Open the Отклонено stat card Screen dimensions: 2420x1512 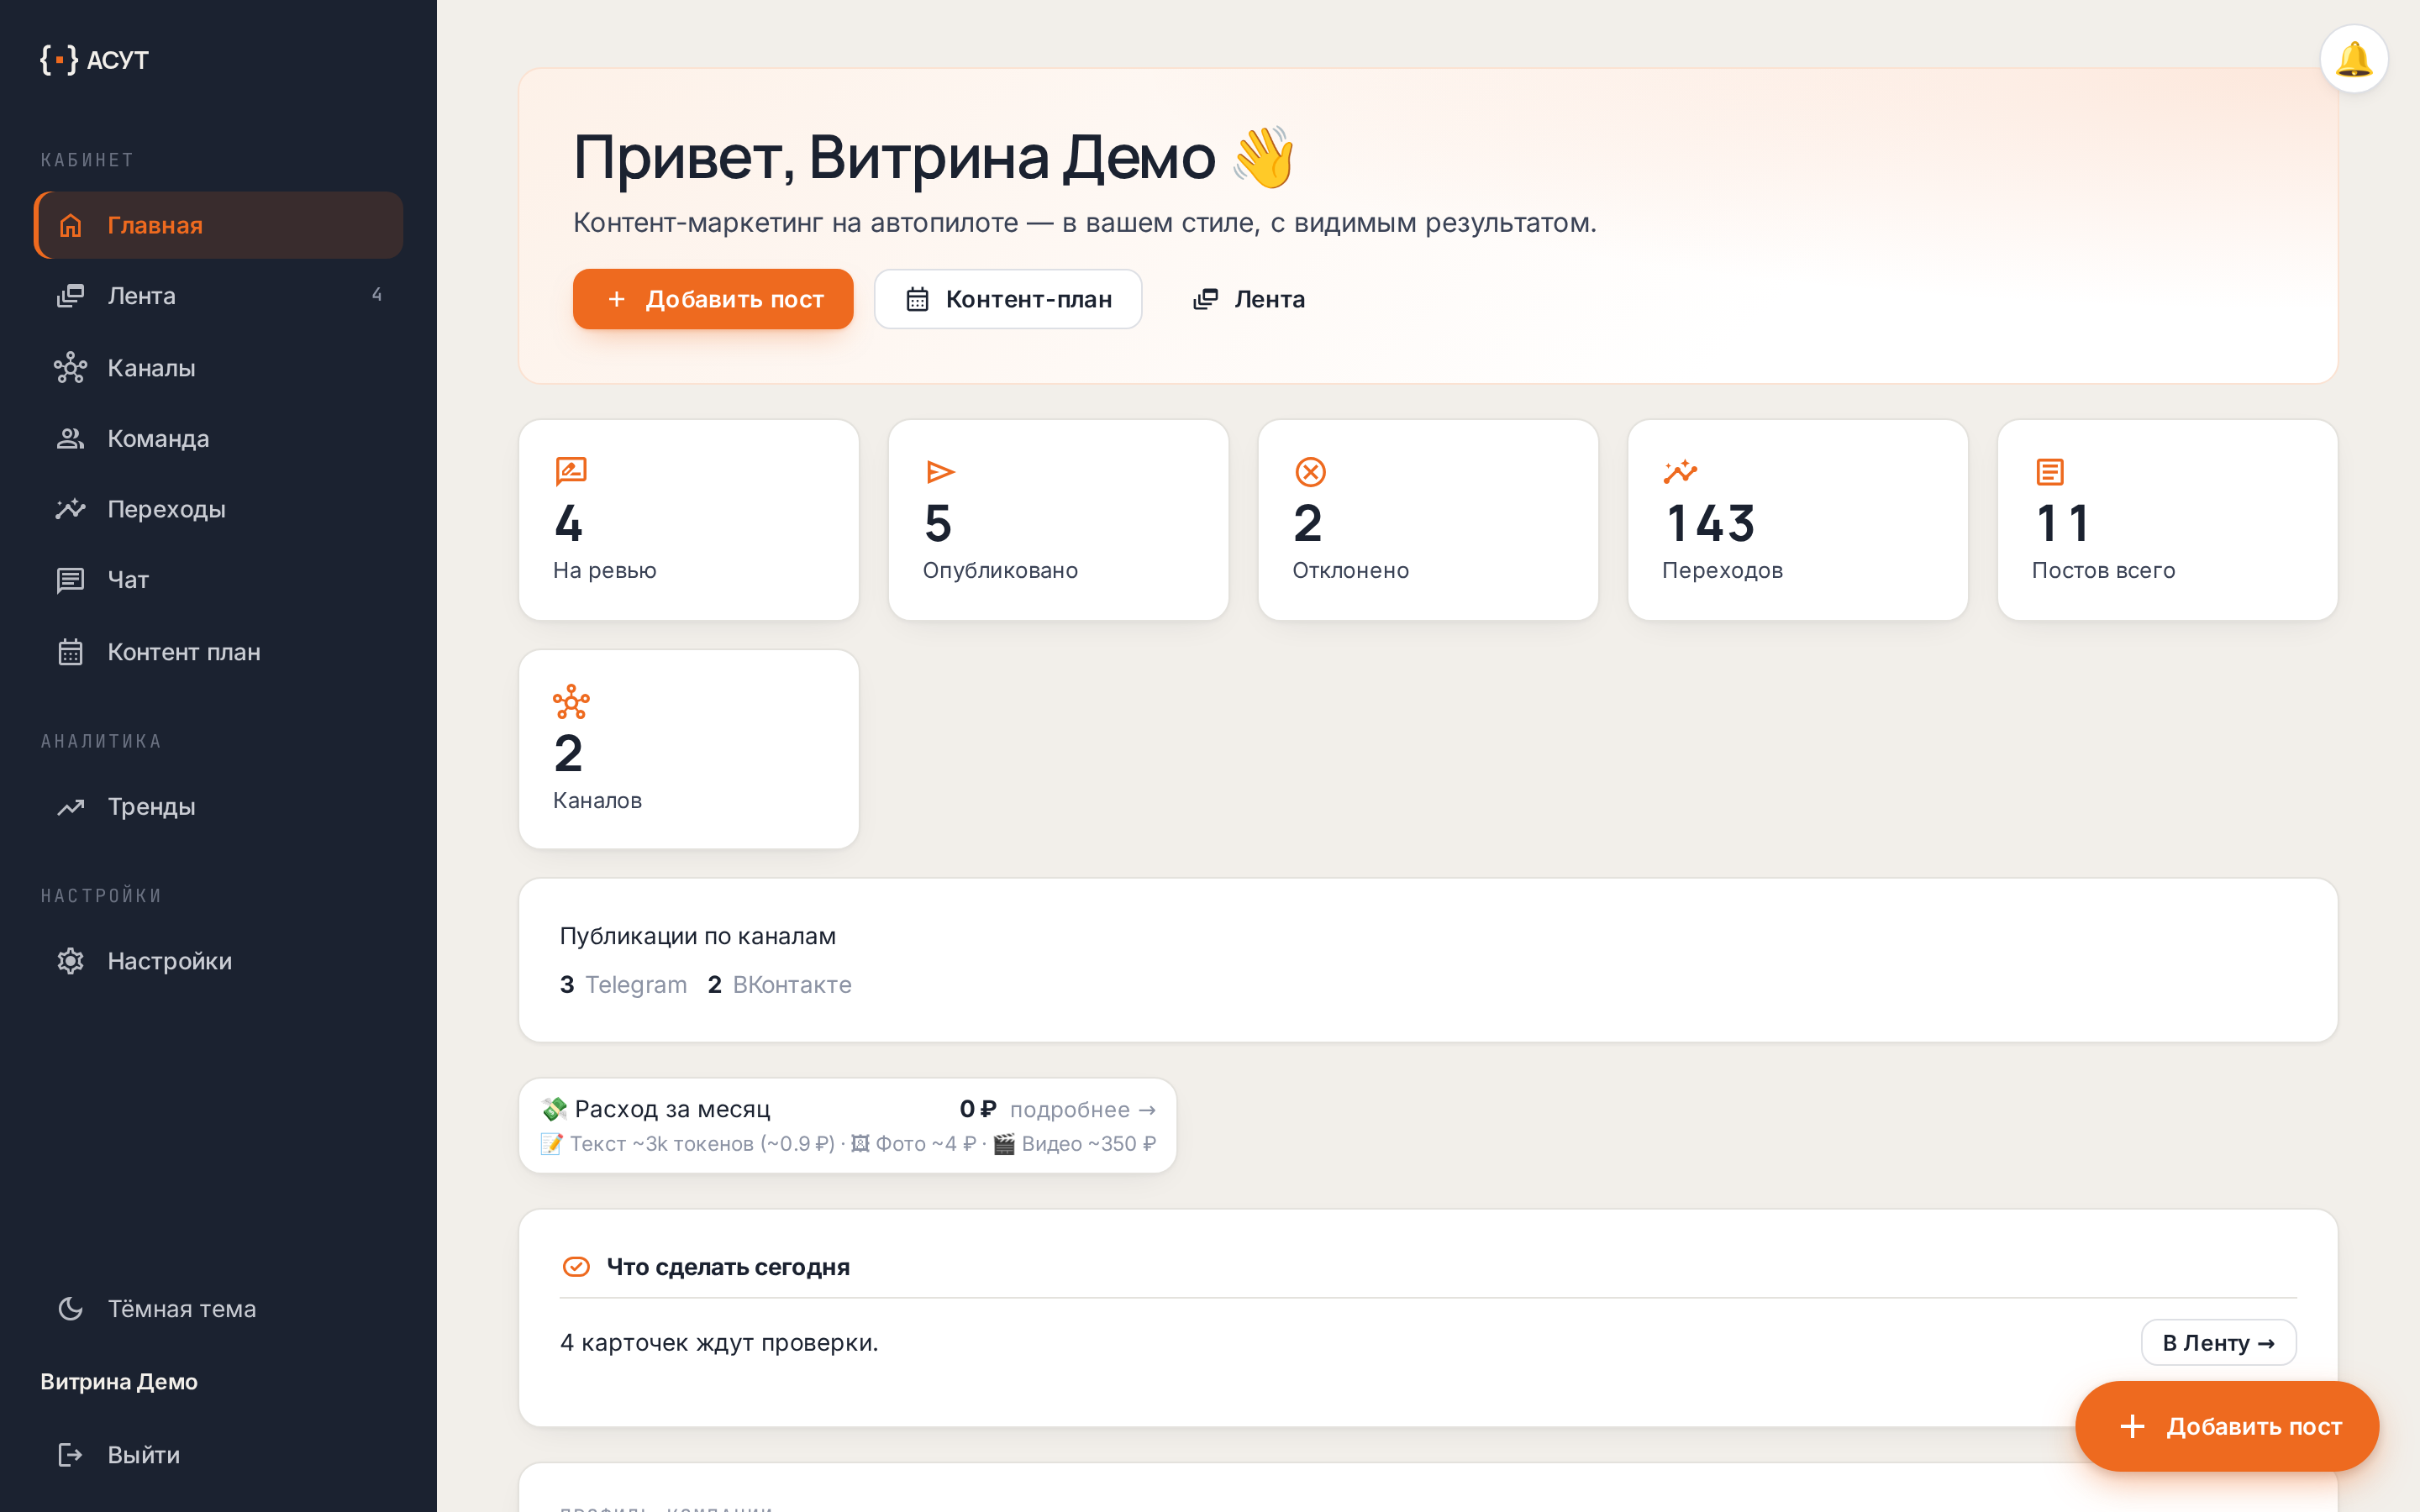coord(1428,520)
